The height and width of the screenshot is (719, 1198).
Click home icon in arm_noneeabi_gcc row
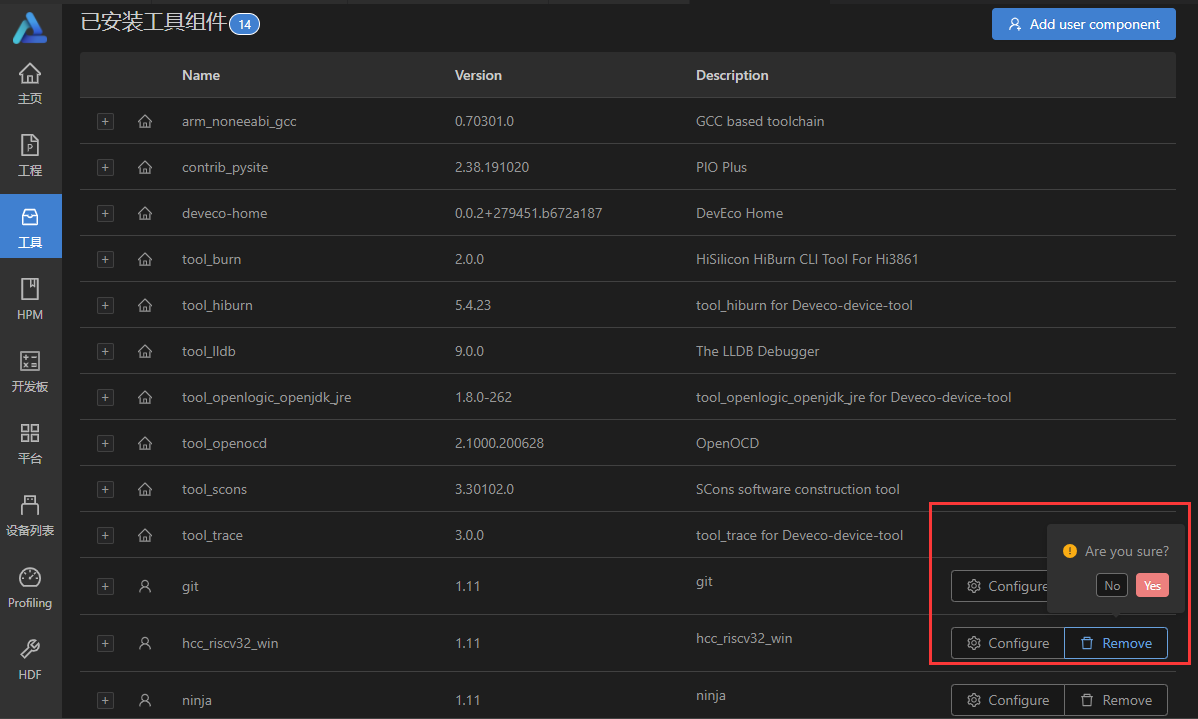pyautogui.click(x=144, y=121)
